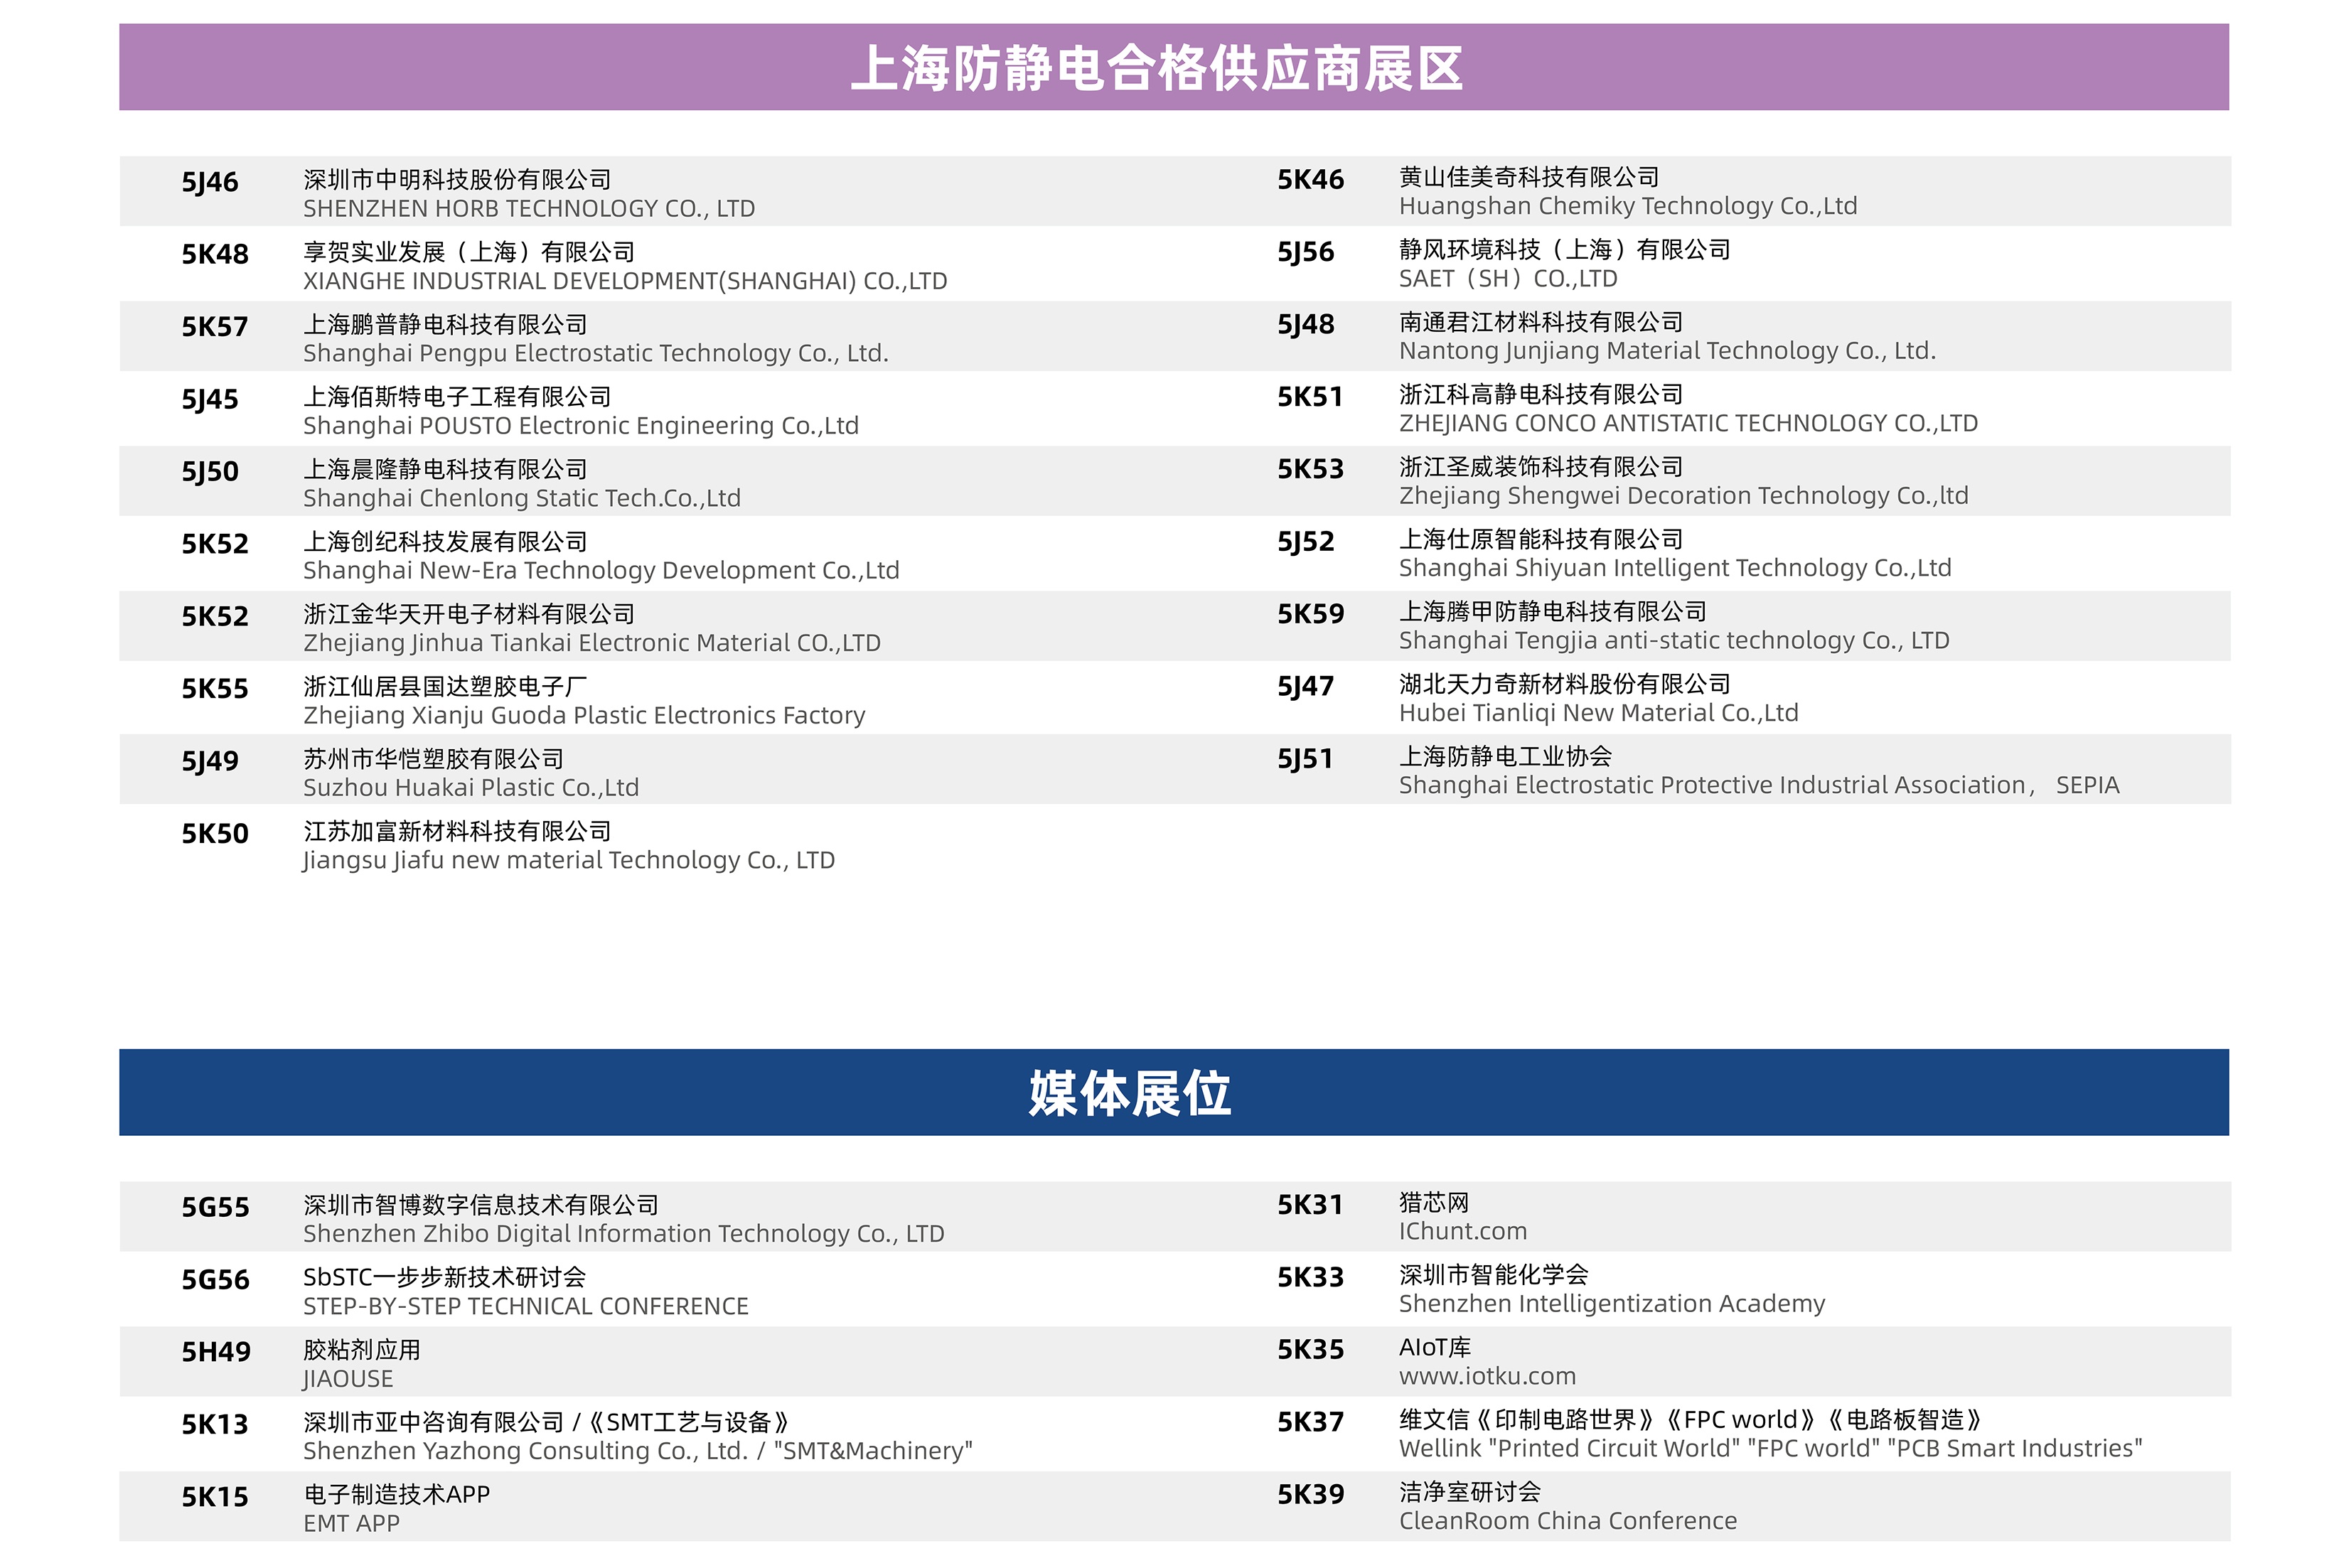Screen dimensions: 2351x1568
Task: Open IChunt.com text
Action: coord(1463,1232)
